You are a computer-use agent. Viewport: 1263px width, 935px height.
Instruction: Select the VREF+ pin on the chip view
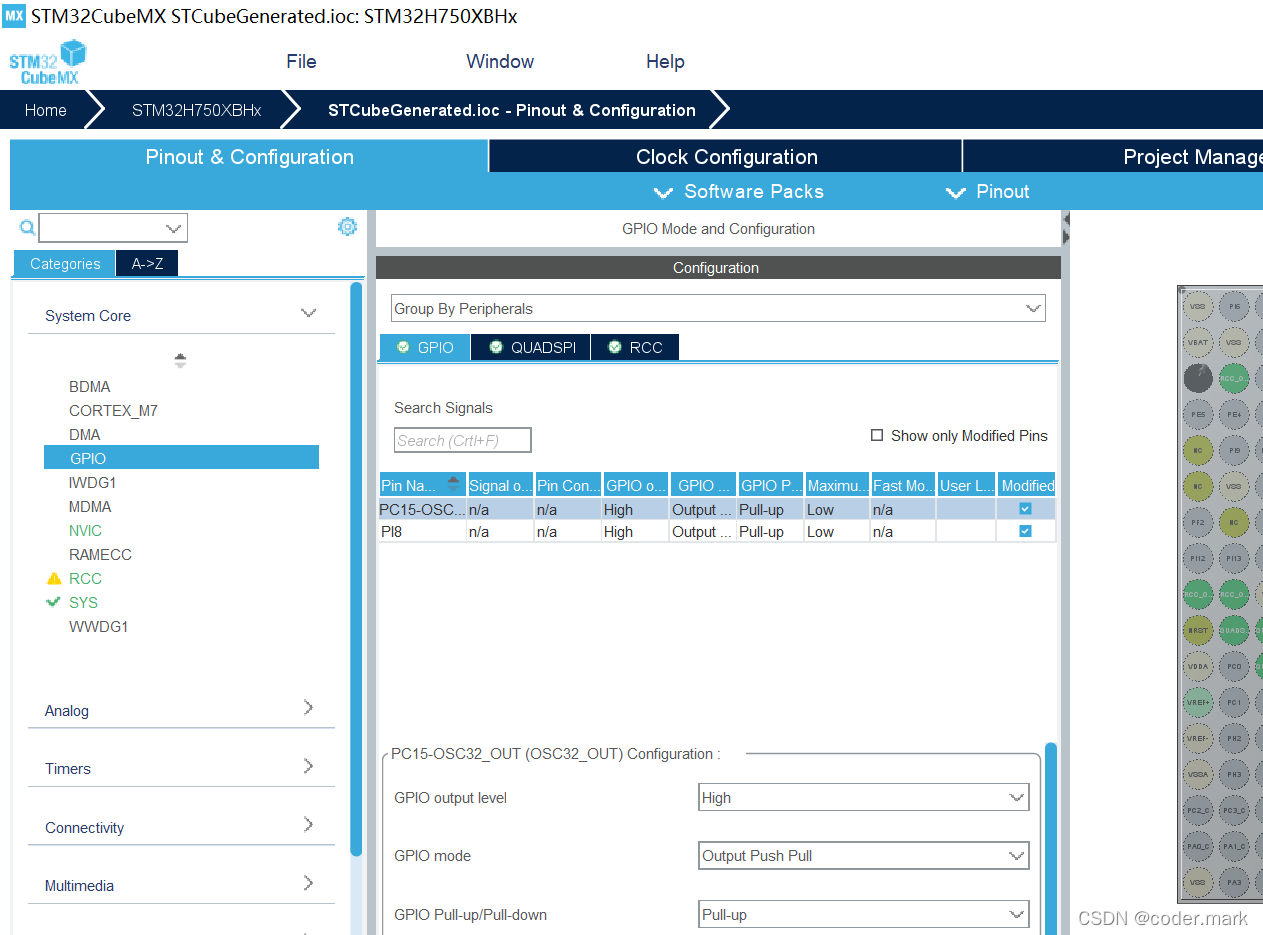pos(1198,702)
